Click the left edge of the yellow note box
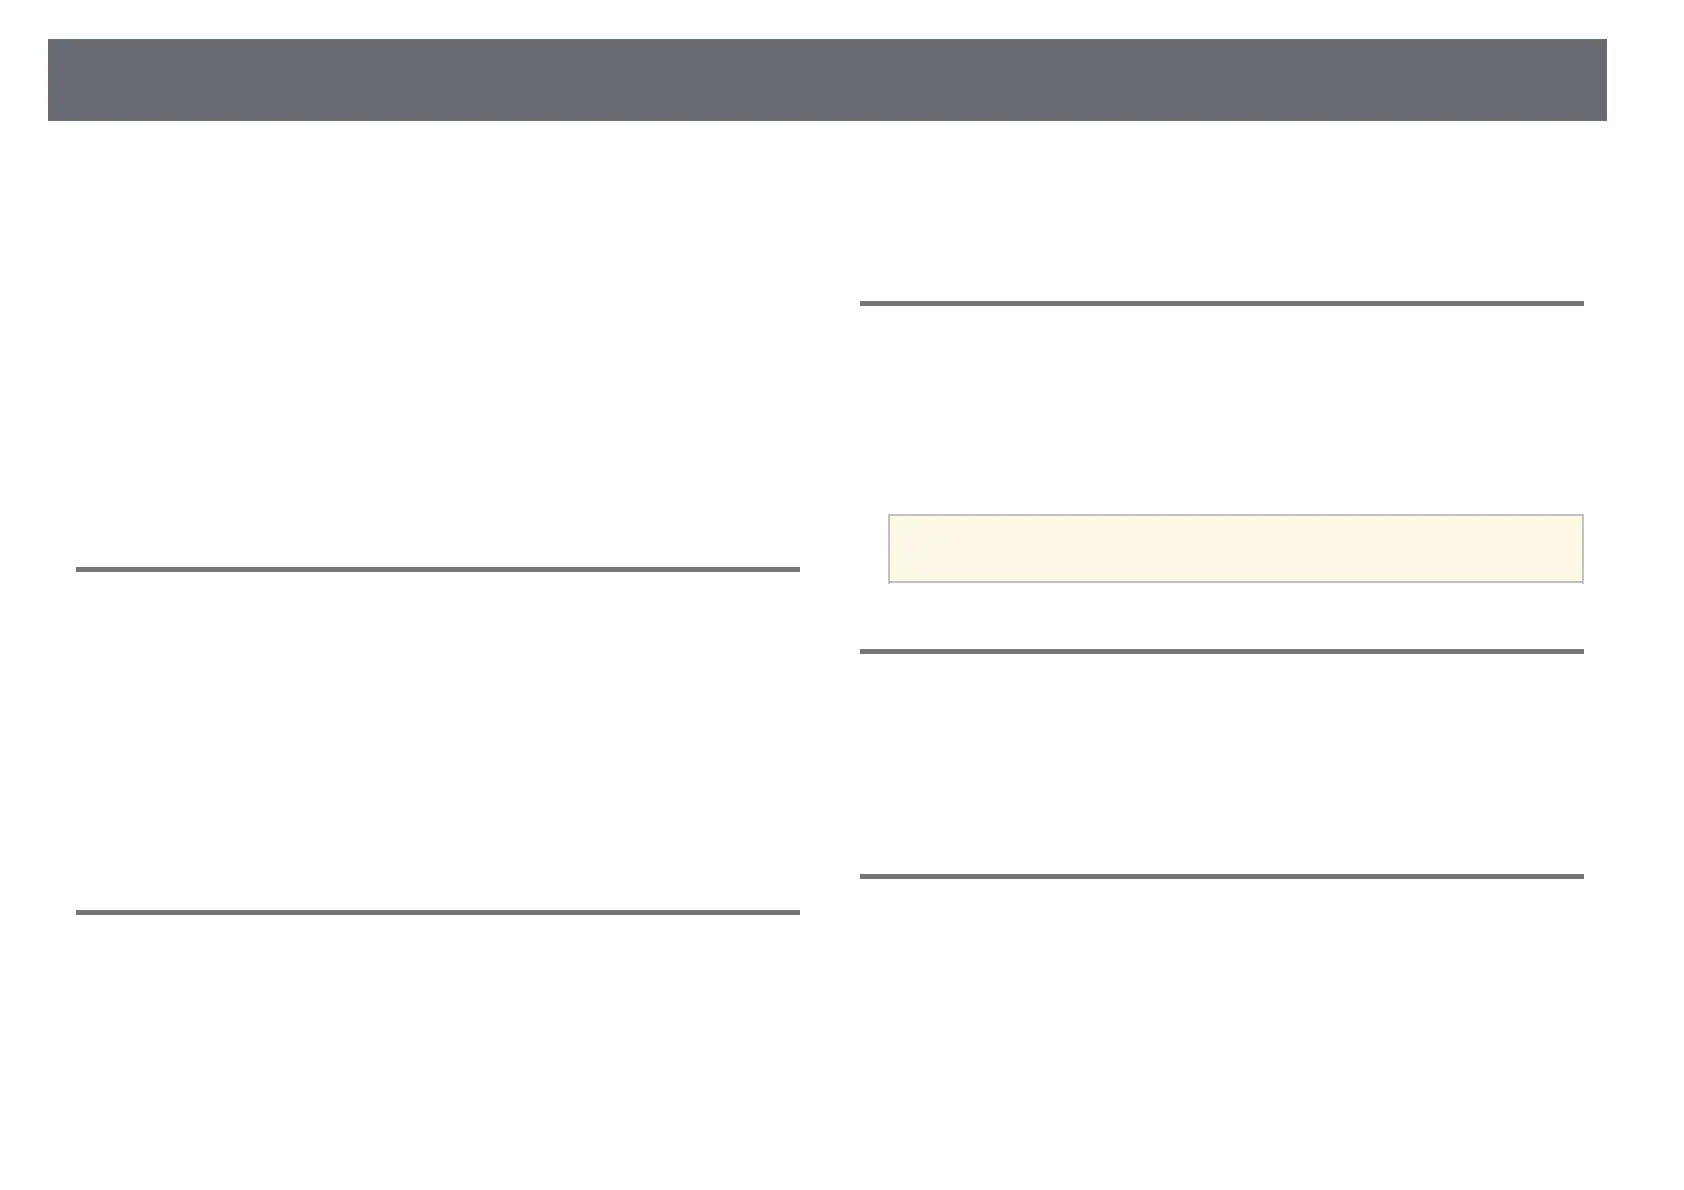The height and width of the screenshot is (1190, 1684). 890,548
